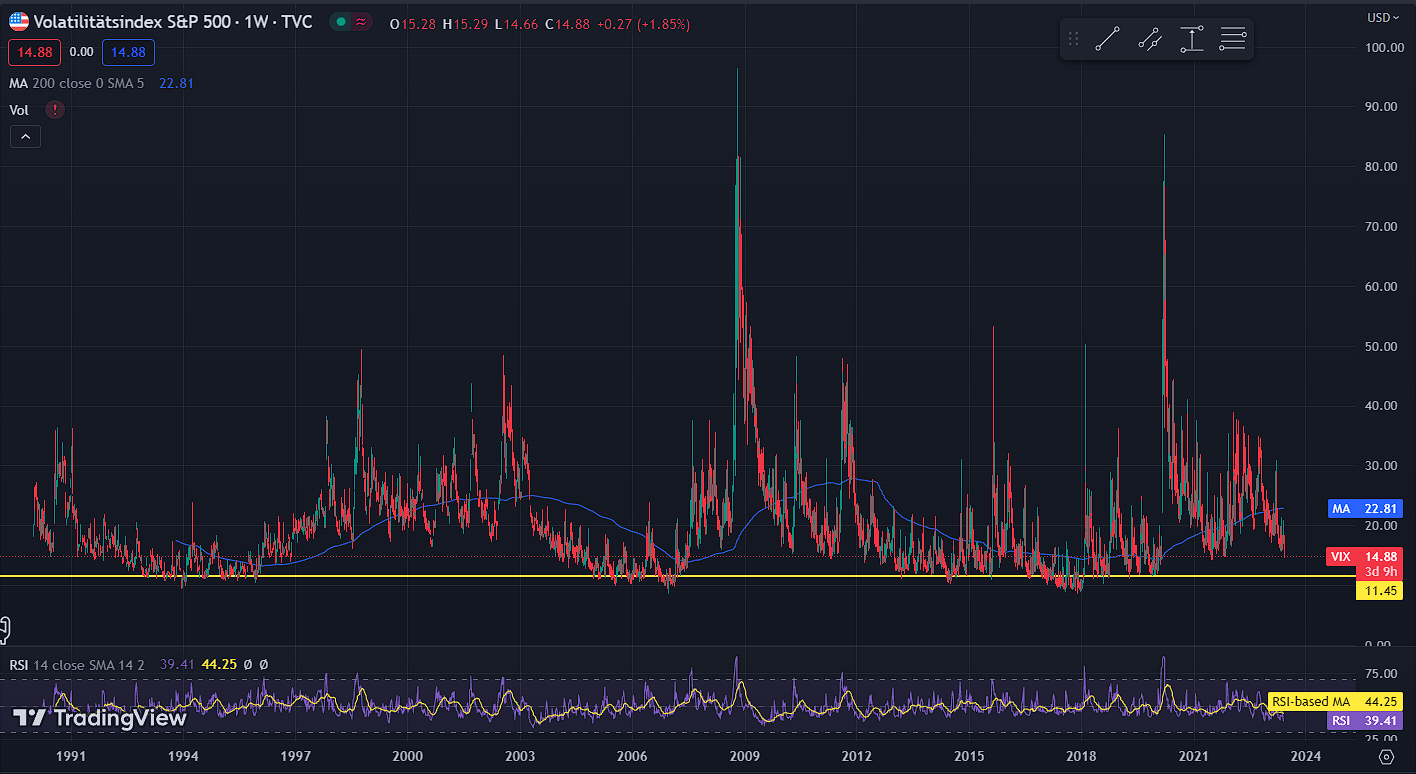Click the red 14.88 sell price button
The width and height of the screenshot is (1416, 774).
point(35,52)
